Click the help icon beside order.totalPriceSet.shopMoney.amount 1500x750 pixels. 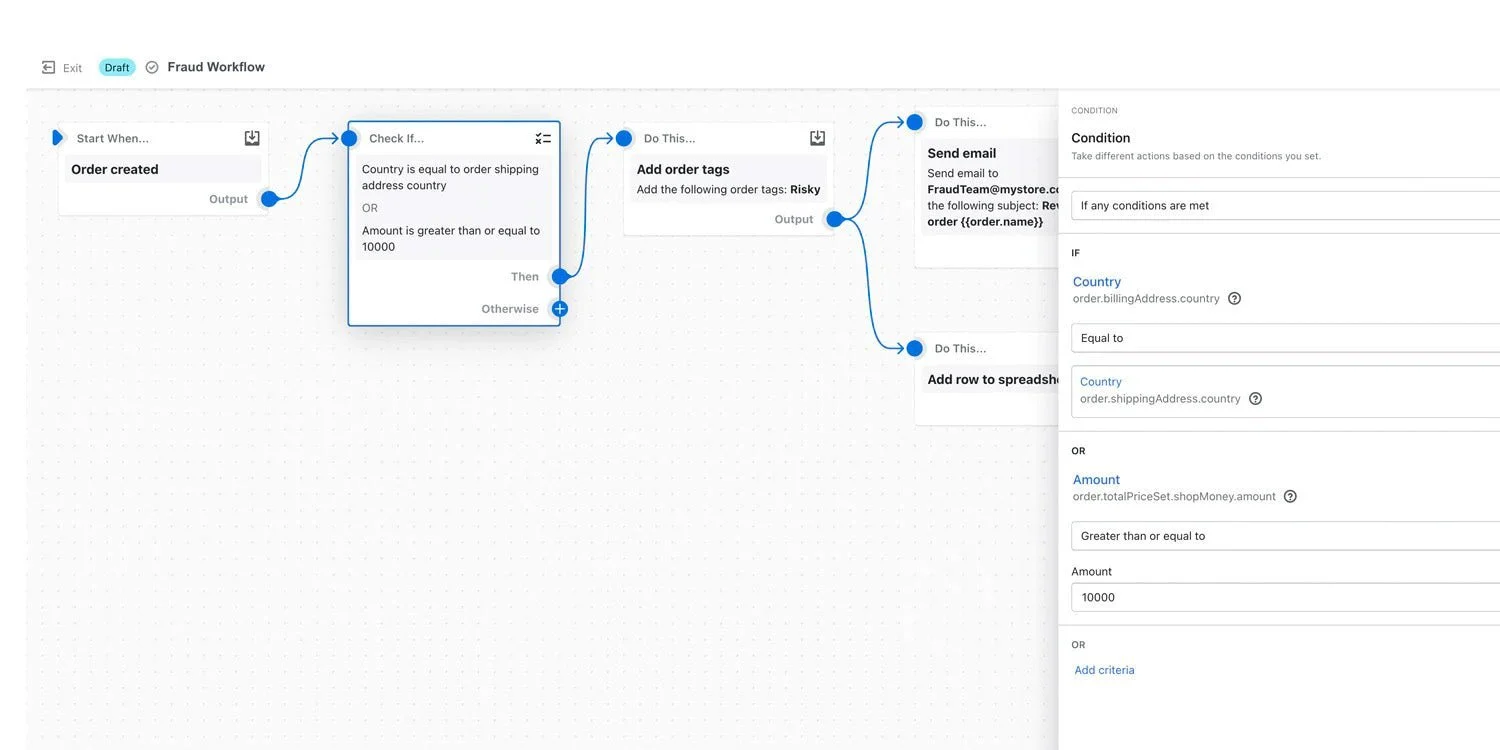pos(1289,495)
